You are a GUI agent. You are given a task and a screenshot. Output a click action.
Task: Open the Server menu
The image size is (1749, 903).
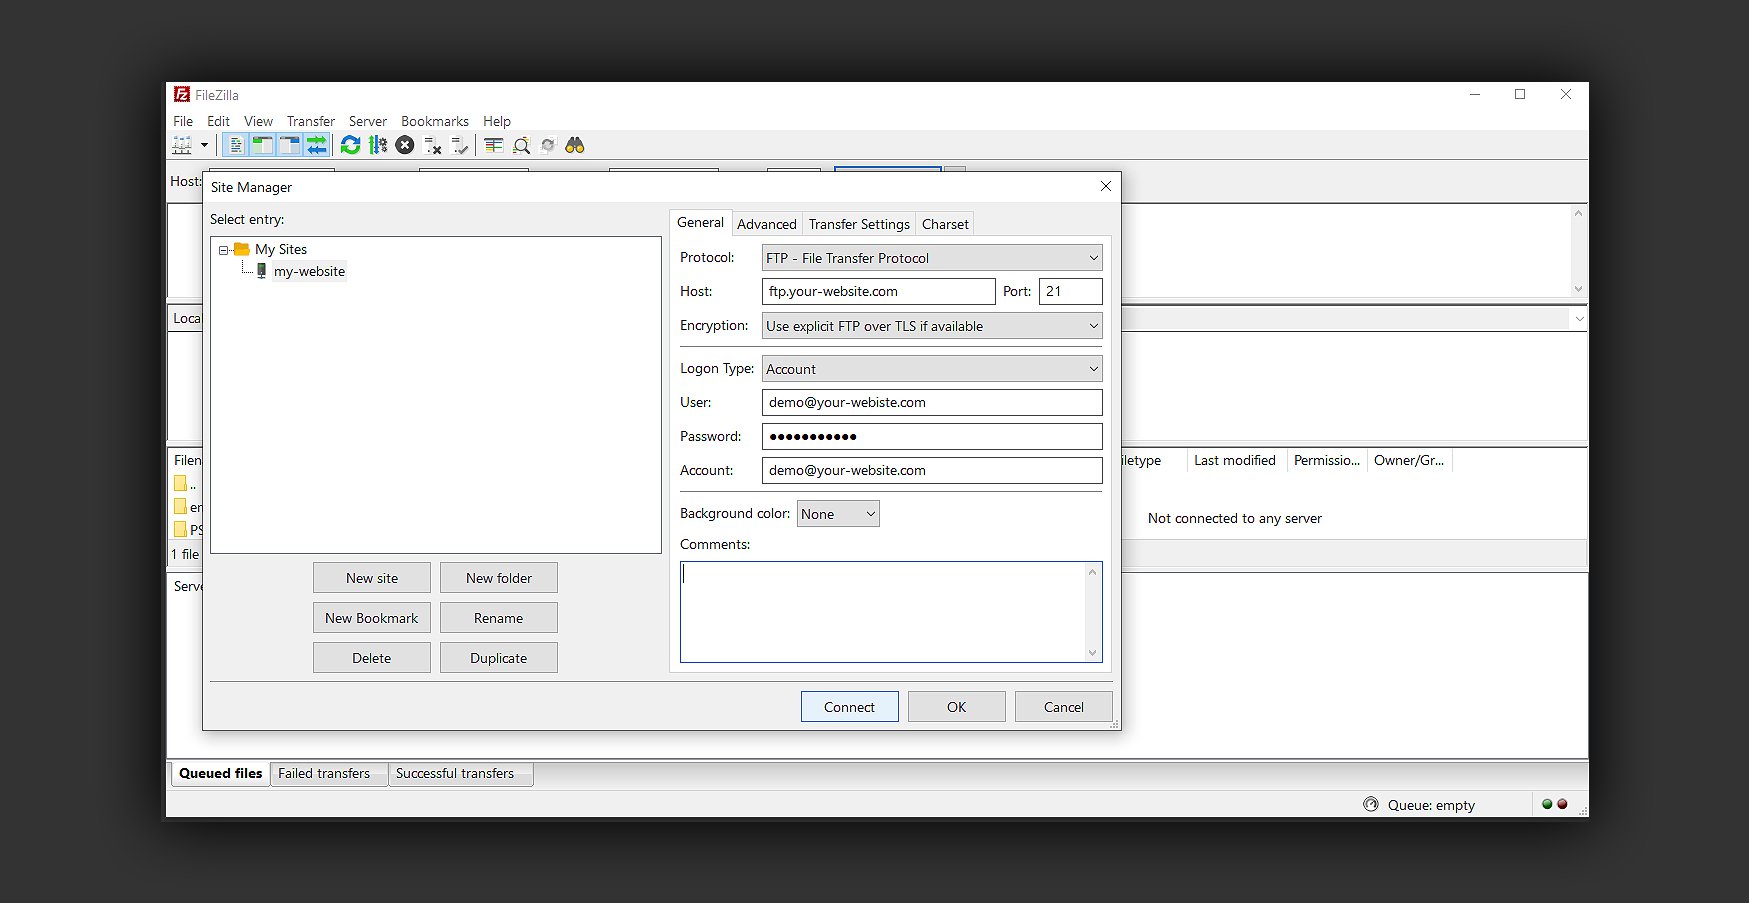pos(368,121)
